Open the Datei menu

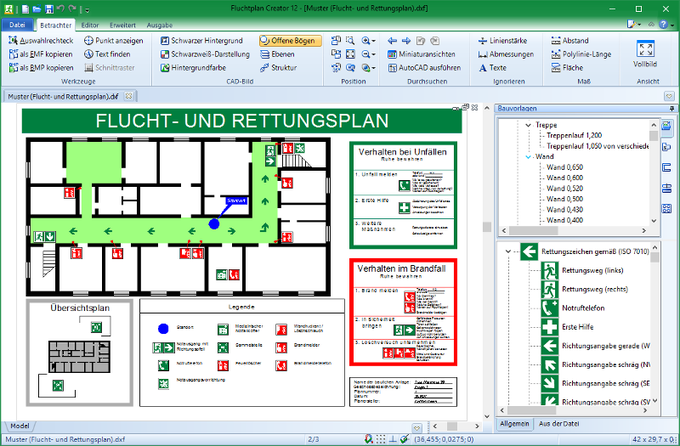[x=17, y=25]
